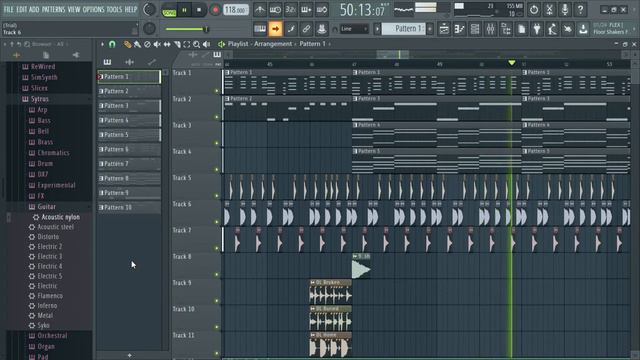Mute Track 6 using its green dot

pos(217,222)
